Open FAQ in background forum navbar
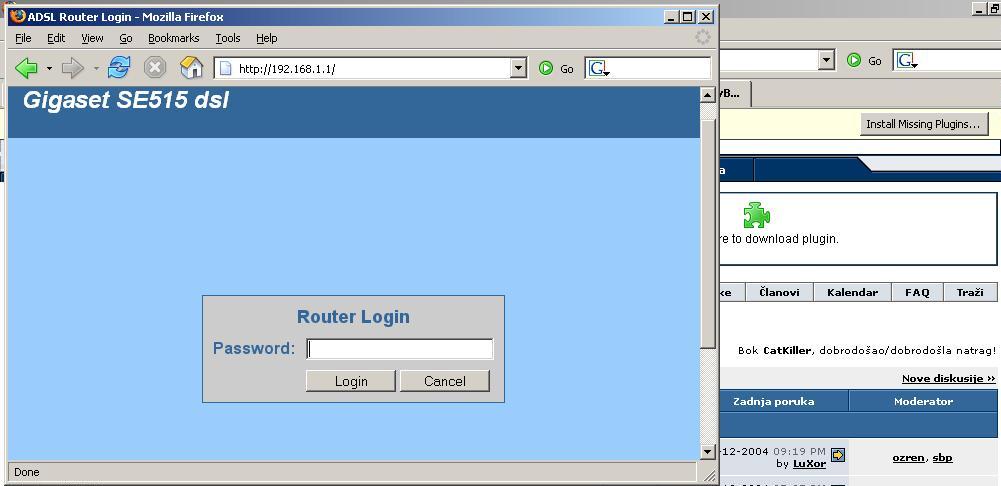The height and width of the screenshot is (486, 1001). point(917,292)
